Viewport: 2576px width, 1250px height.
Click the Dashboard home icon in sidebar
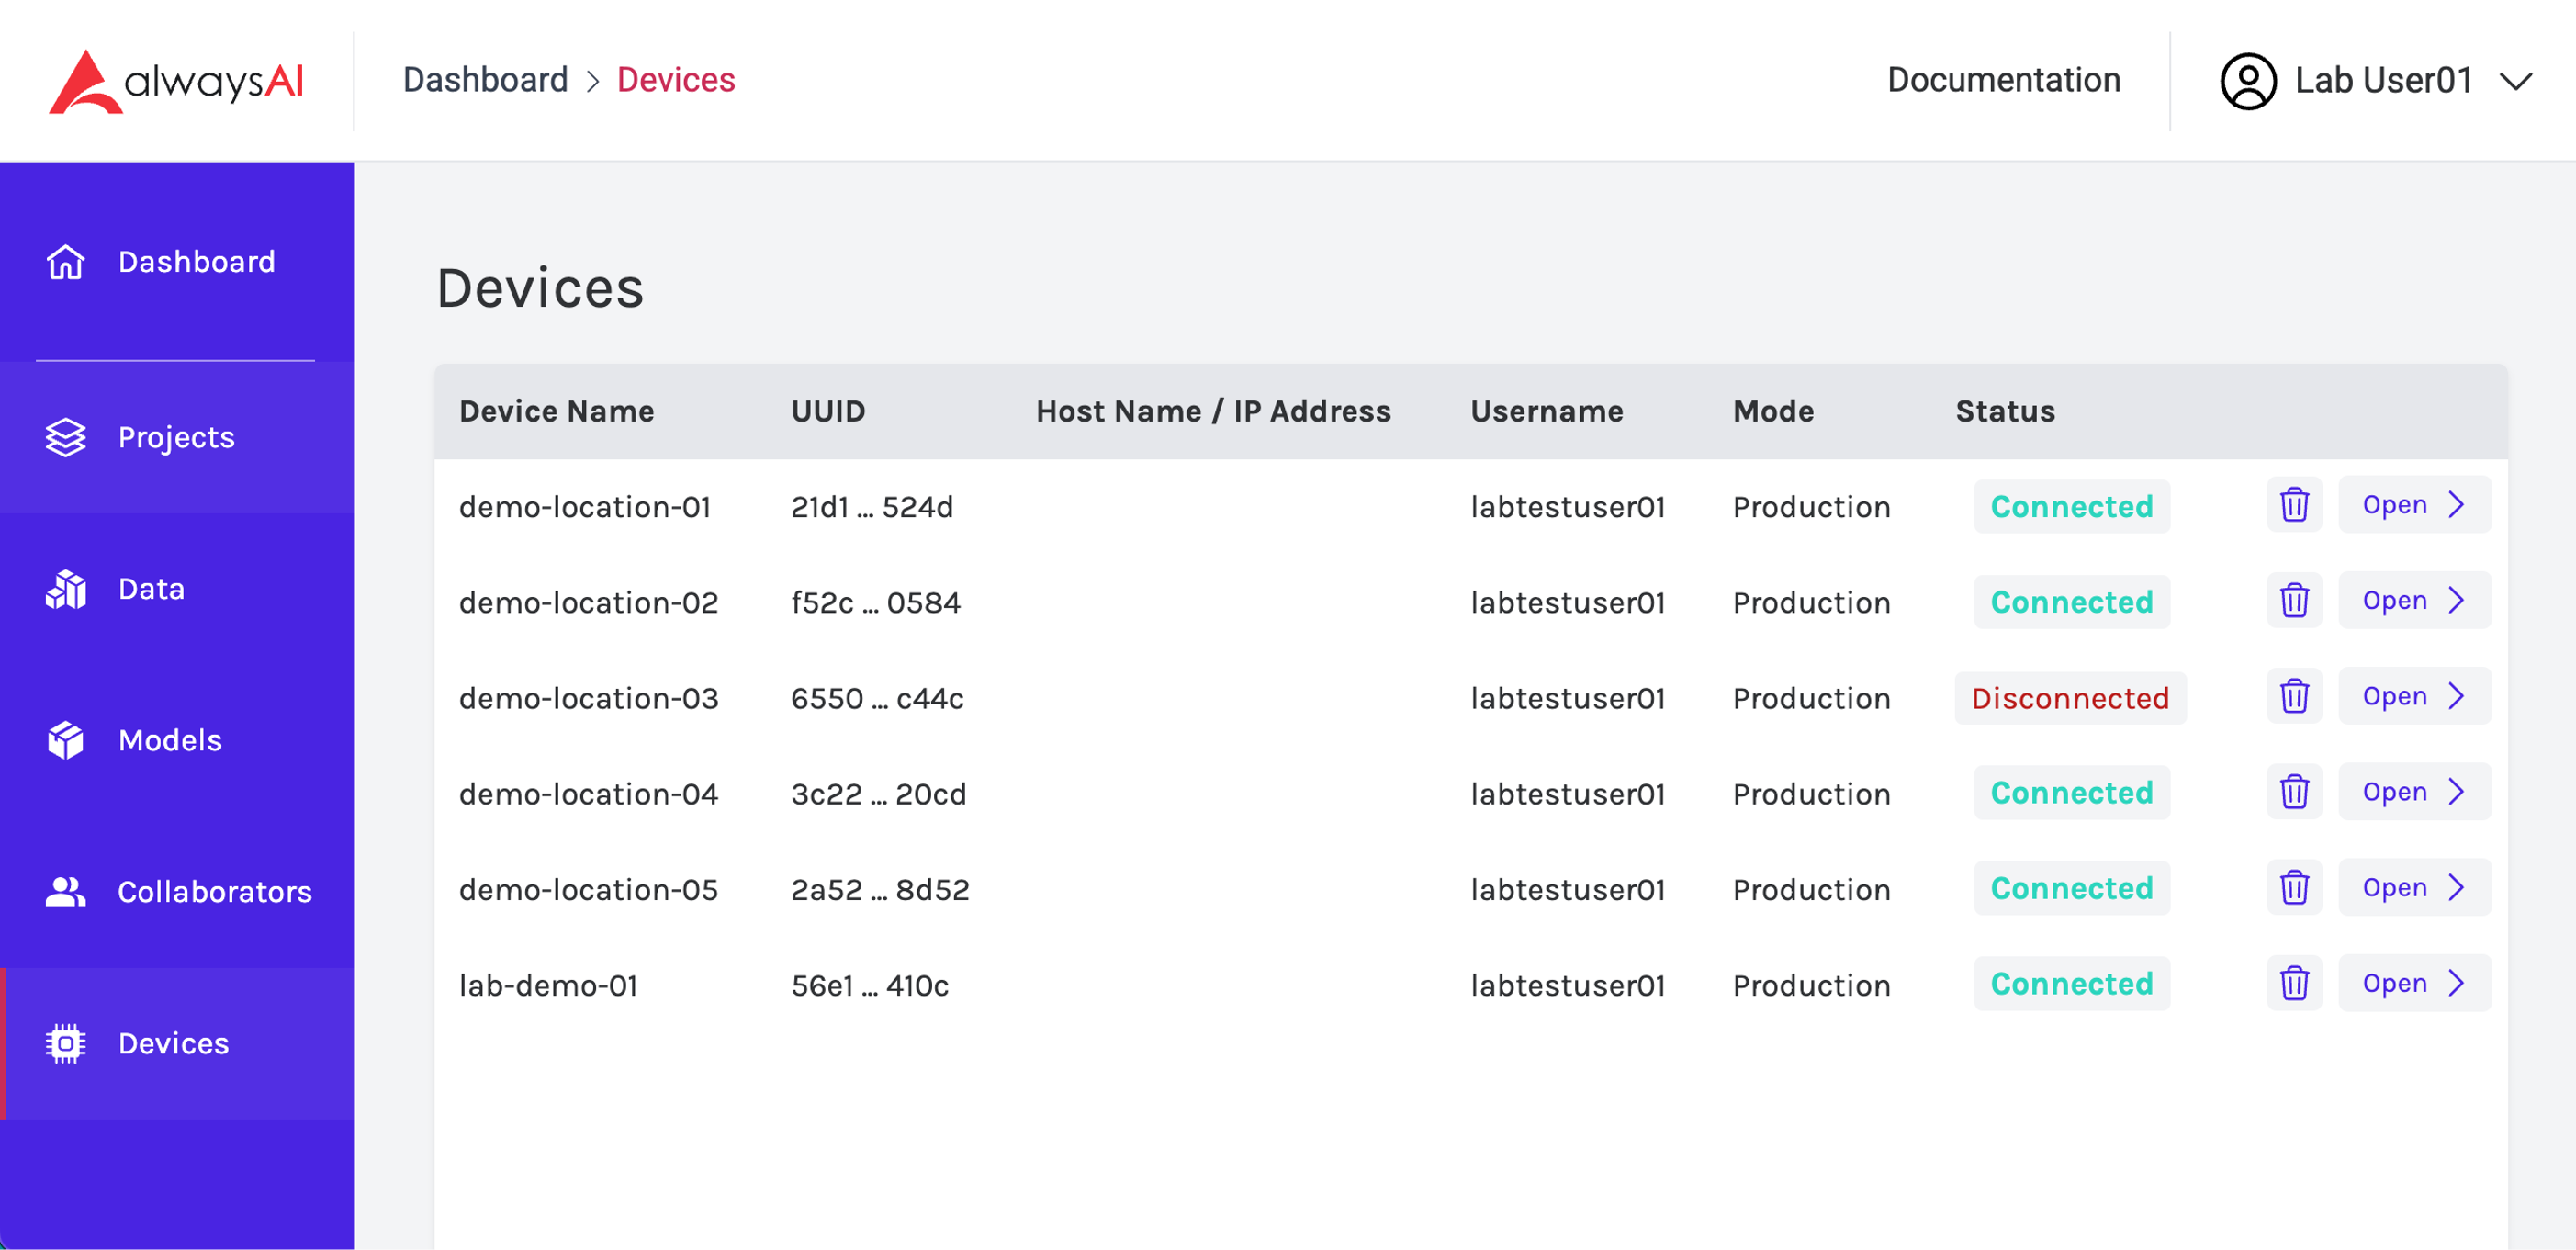66,262
